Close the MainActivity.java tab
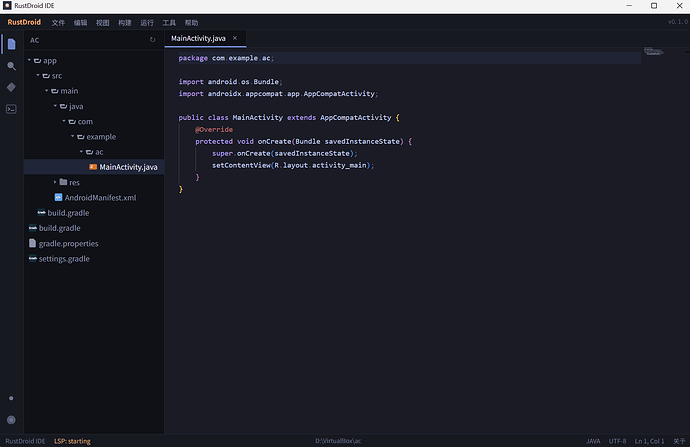The height and width of the screenshot is (447, 690). (x=235, y=38)
